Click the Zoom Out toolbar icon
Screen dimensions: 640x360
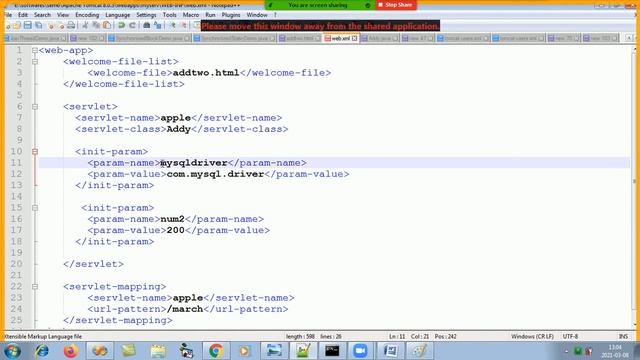pos(183,26)
